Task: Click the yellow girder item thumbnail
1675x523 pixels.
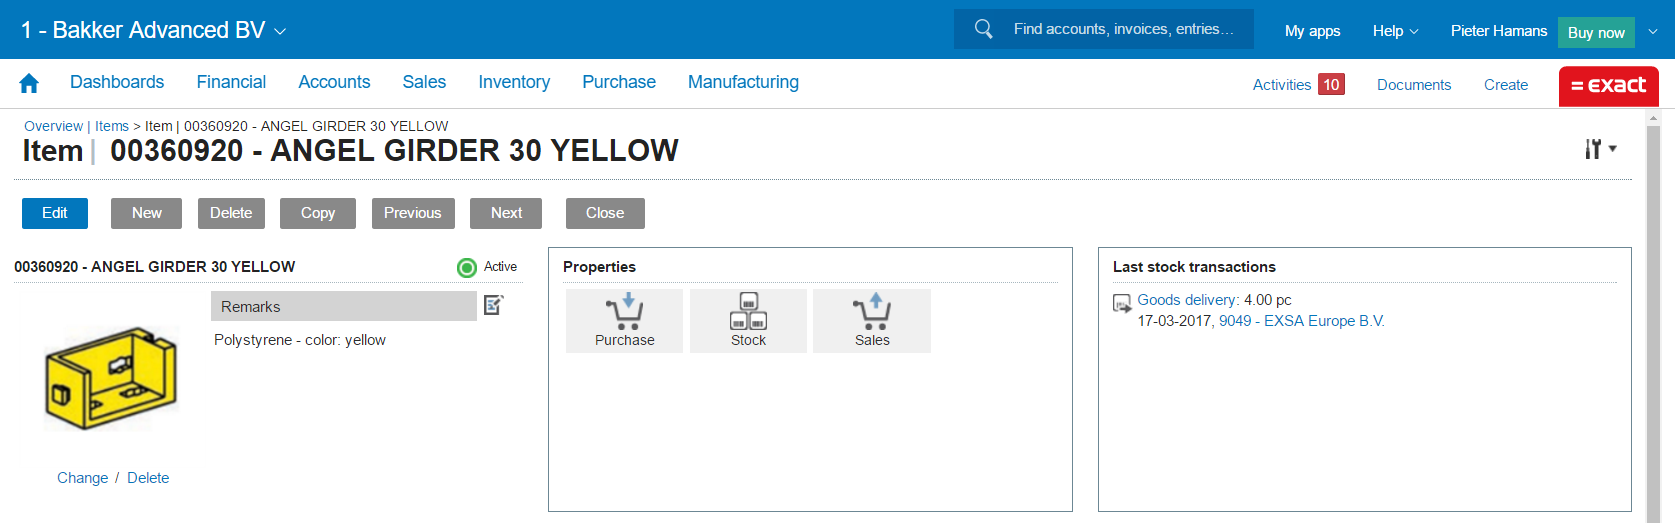Action: (x=111, y=378)
